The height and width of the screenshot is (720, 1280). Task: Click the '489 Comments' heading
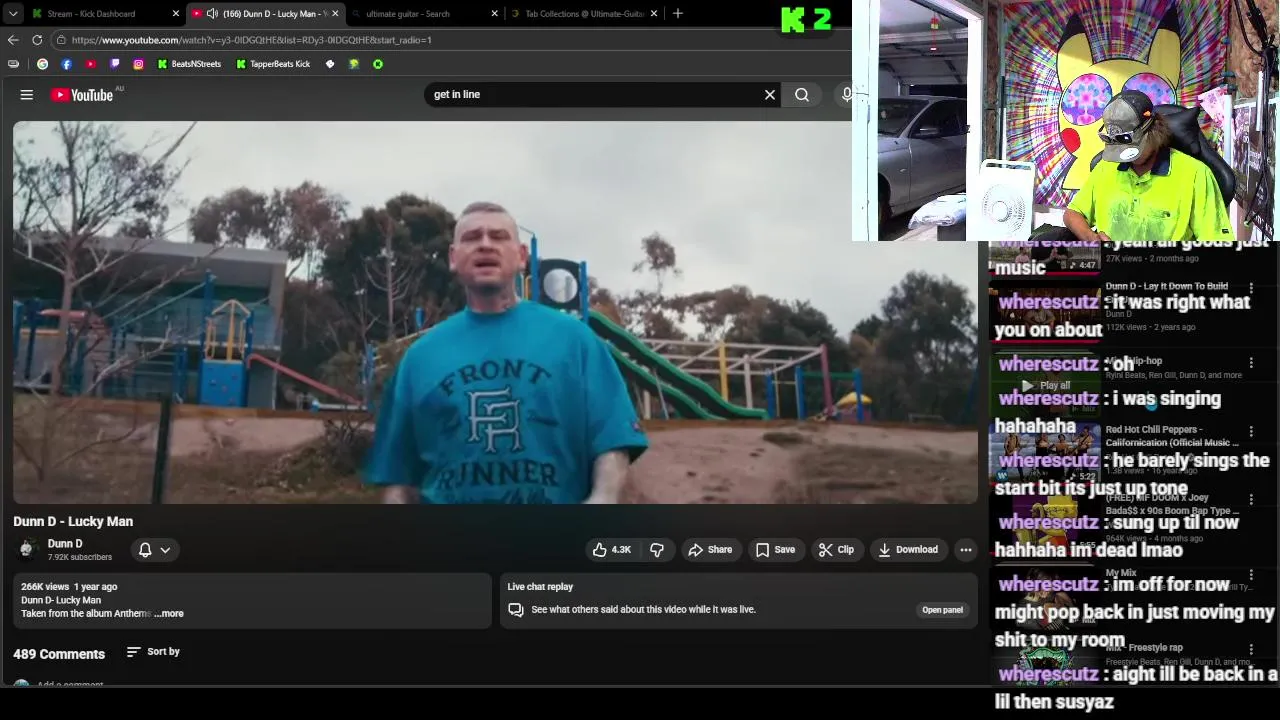tap(59, 654)
